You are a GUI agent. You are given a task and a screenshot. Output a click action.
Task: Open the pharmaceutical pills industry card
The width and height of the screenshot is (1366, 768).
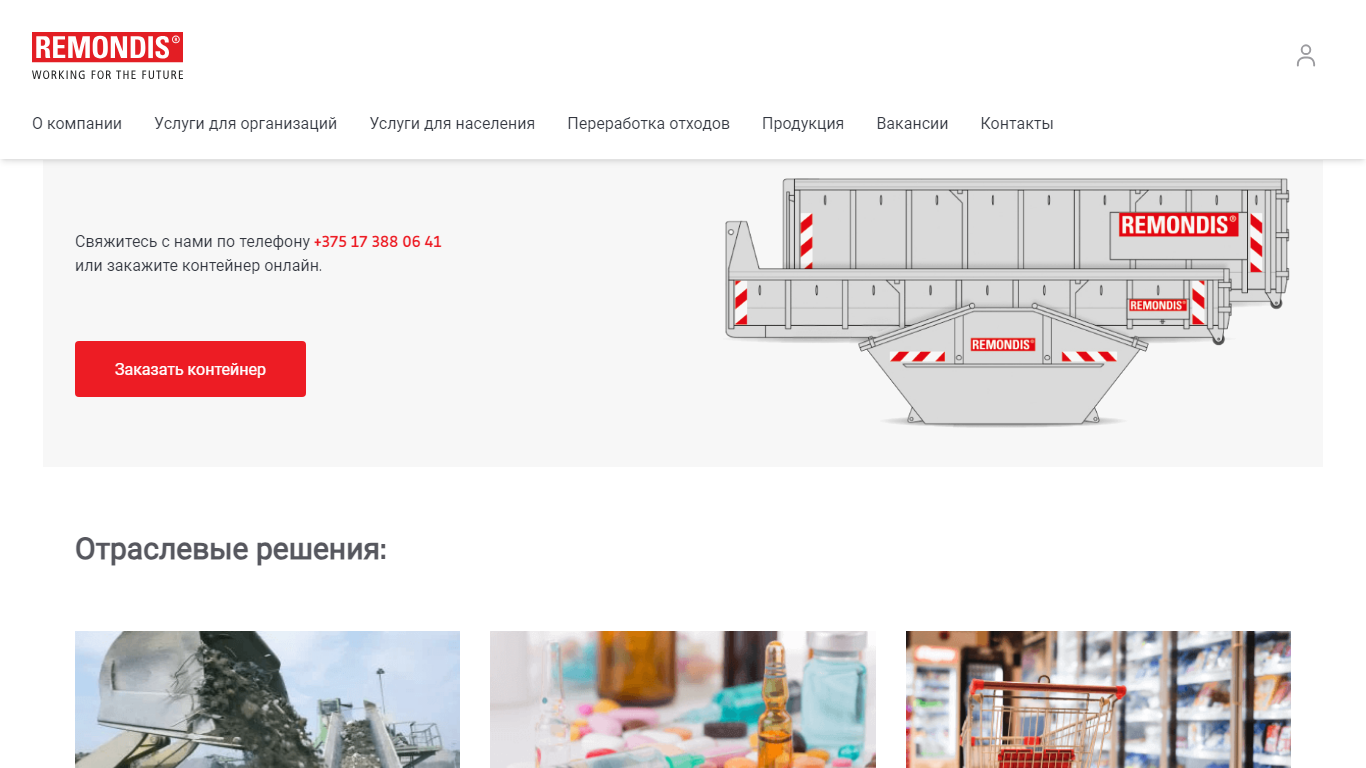click(x=683, y=699)
